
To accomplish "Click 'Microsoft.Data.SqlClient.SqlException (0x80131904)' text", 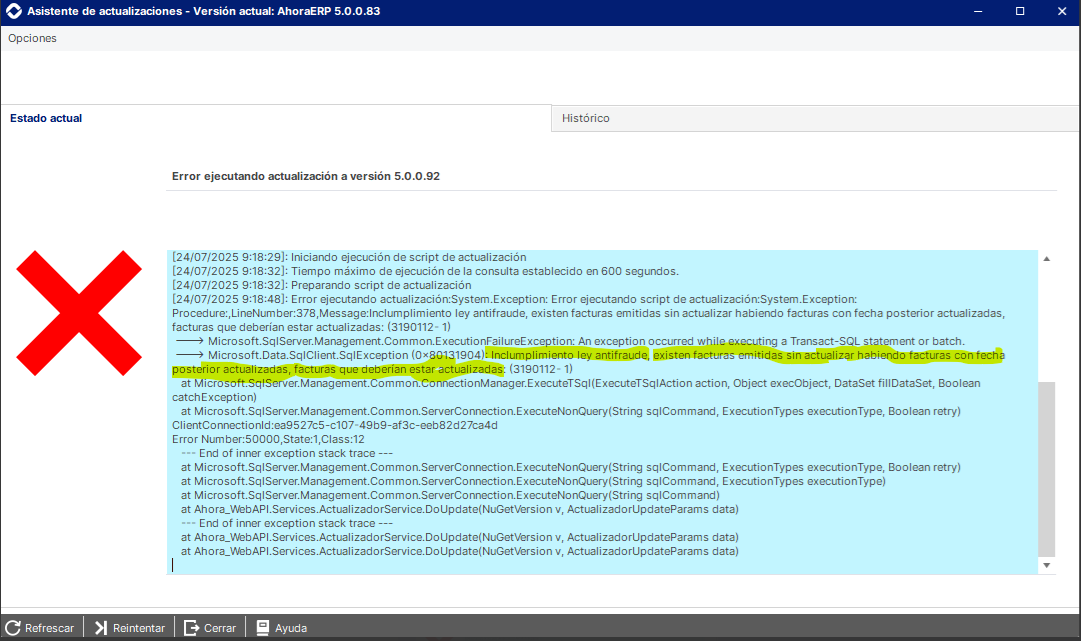I will click(346, 355).
